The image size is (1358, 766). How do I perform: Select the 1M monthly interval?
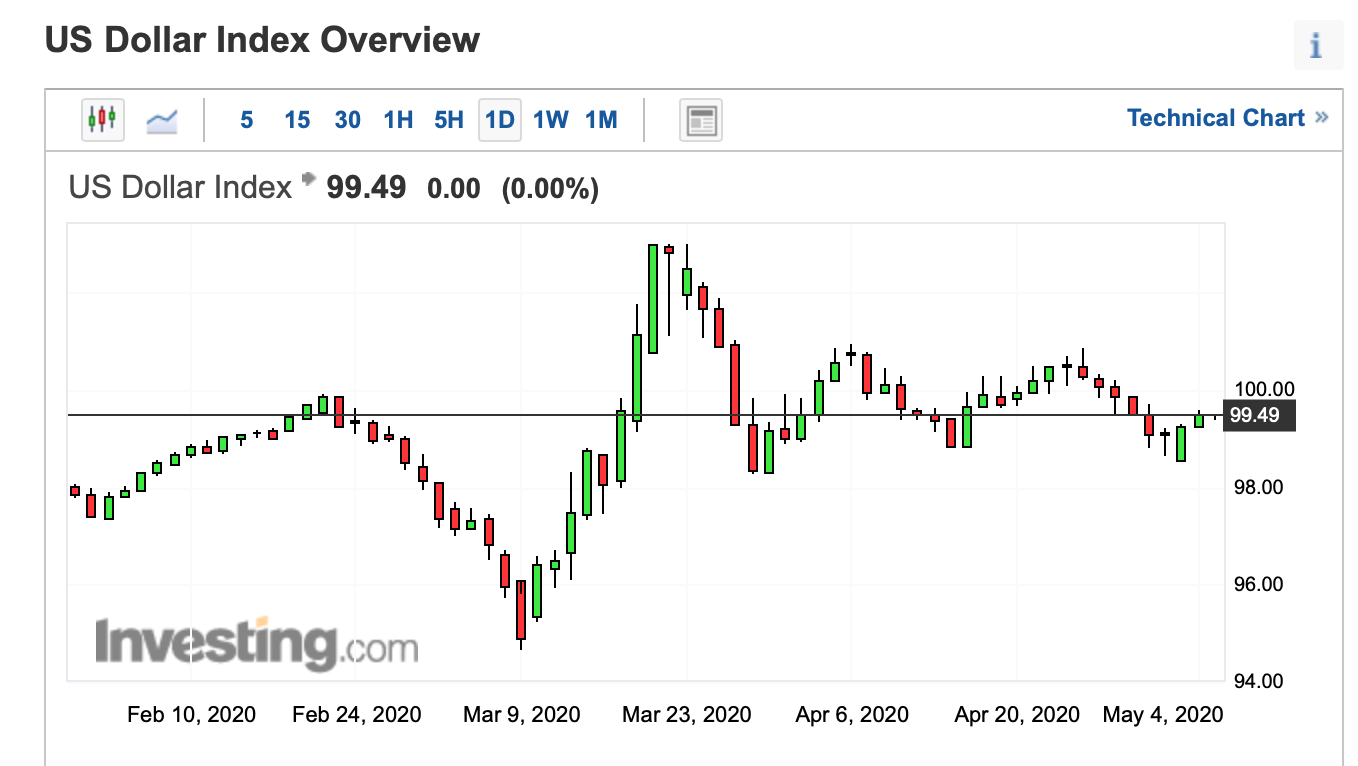[601, 121]
